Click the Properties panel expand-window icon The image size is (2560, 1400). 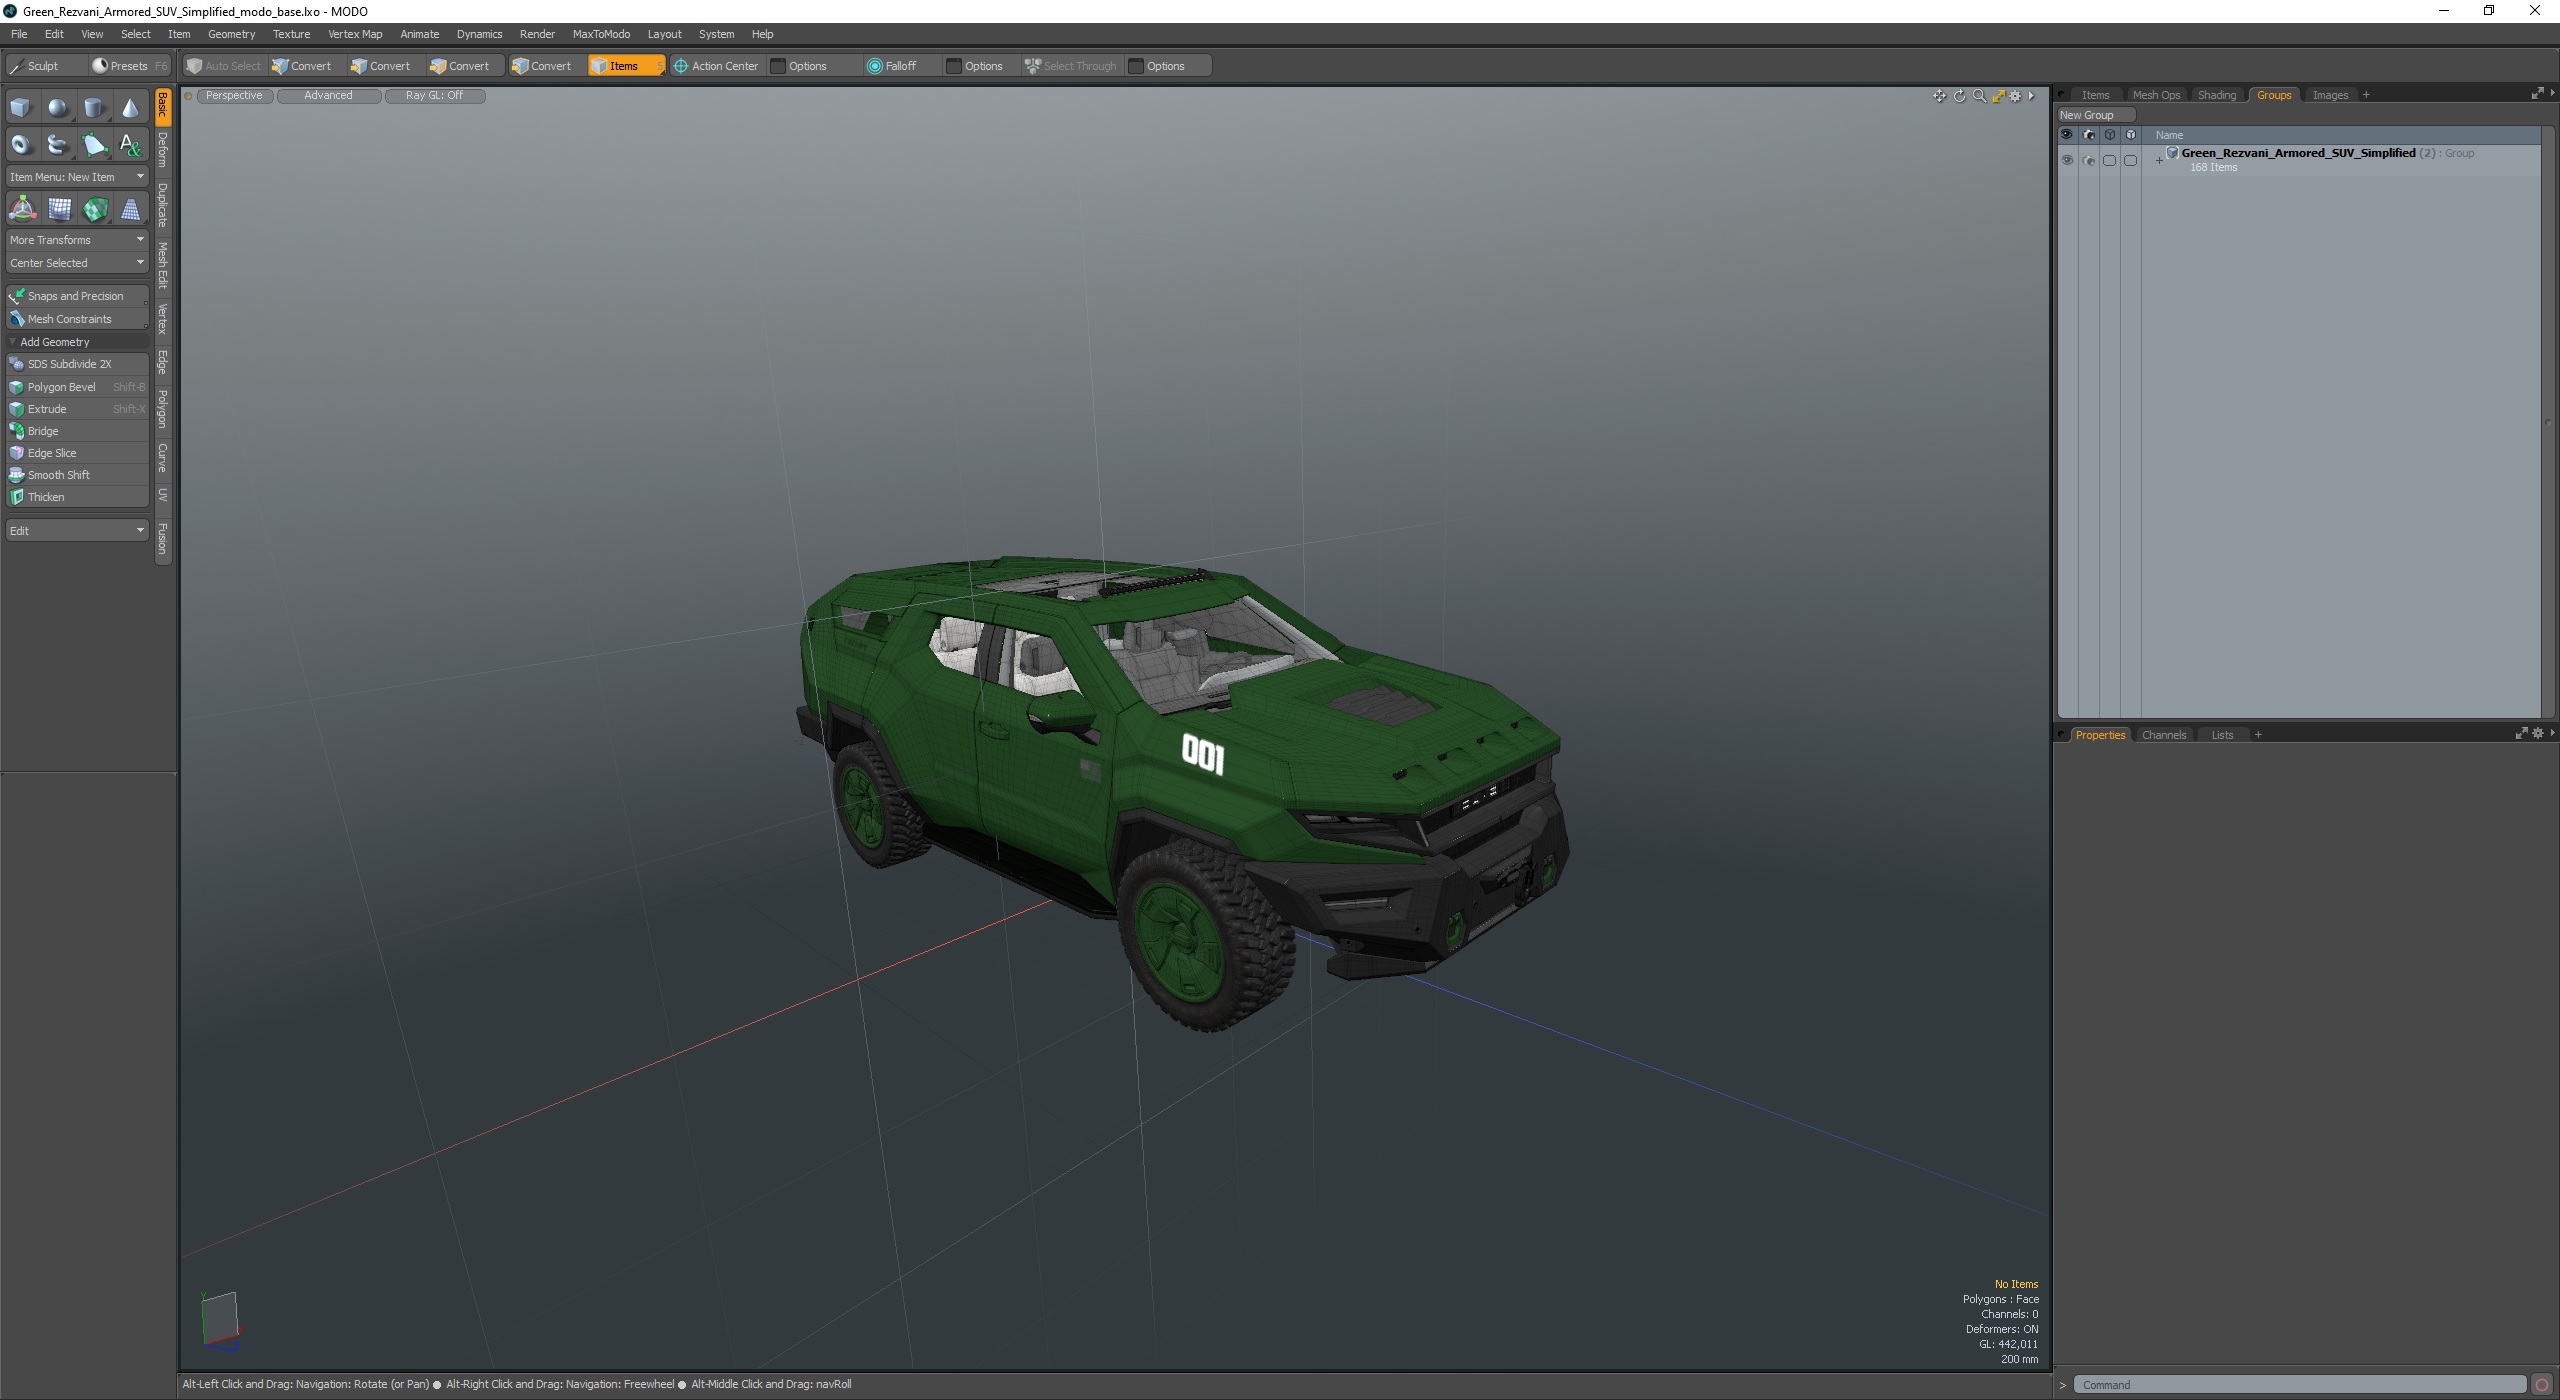click(2521, 733)
